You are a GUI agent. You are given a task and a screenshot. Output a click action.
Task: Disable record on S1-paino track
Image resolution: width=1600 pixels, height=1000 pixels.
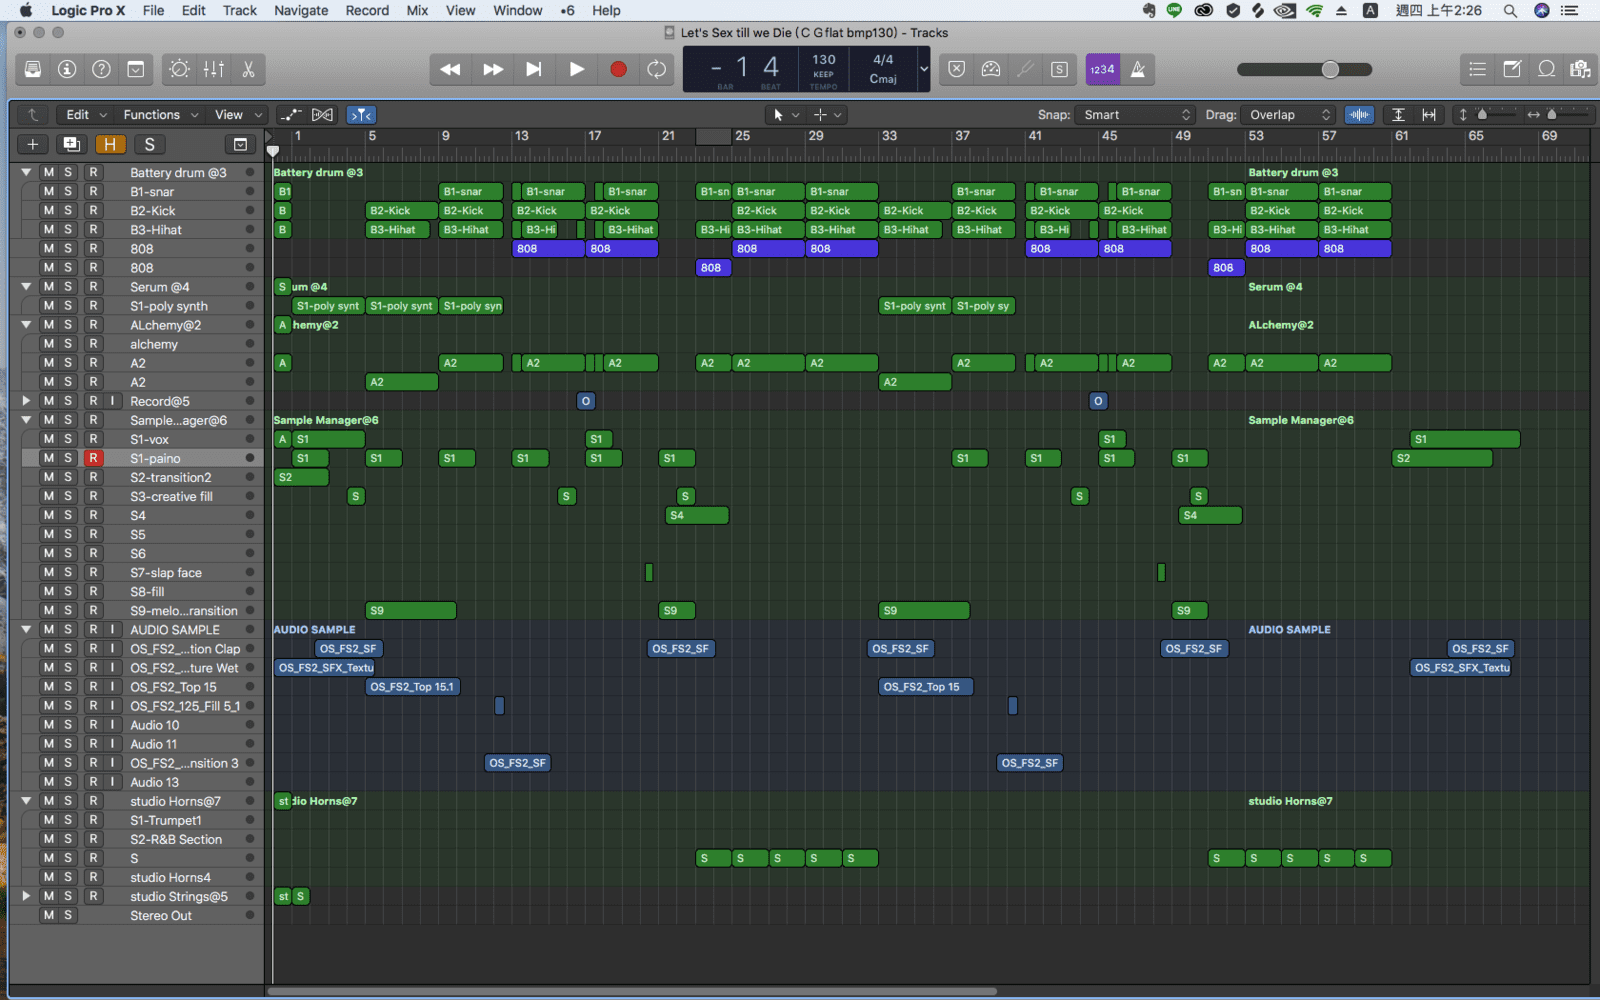click(93, 457)
